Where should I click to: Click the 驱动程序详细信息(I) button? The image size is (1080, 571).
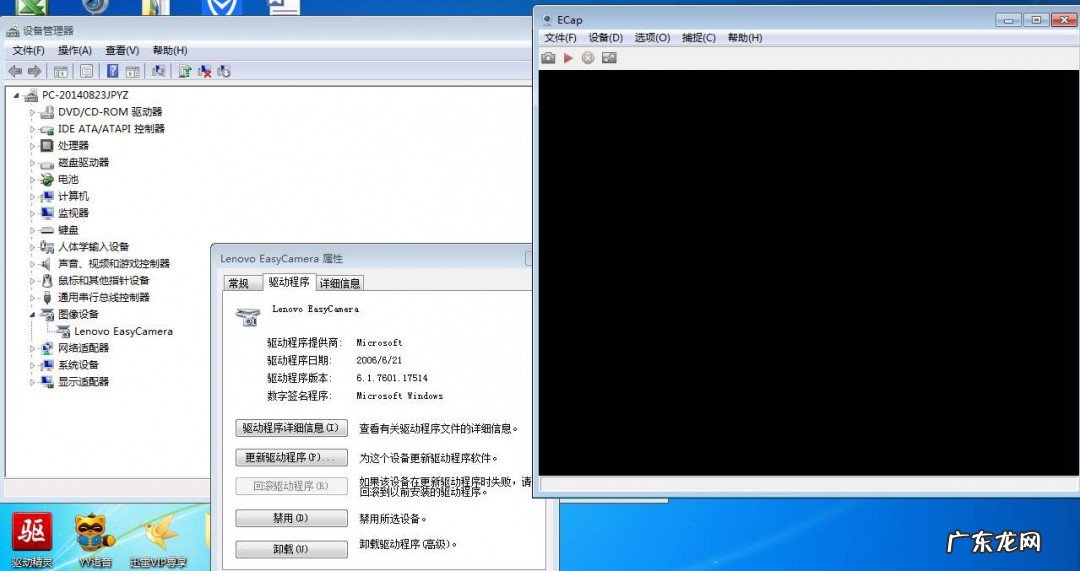[291, 428]
